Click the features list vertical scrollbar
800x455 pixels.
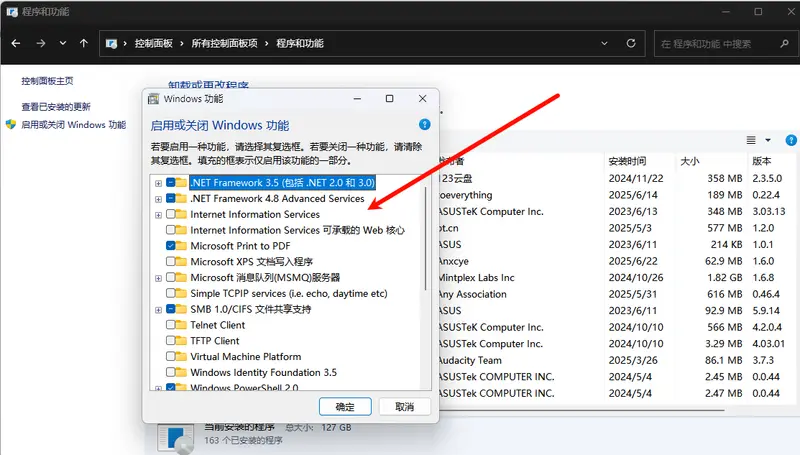[x=426, y=238]
